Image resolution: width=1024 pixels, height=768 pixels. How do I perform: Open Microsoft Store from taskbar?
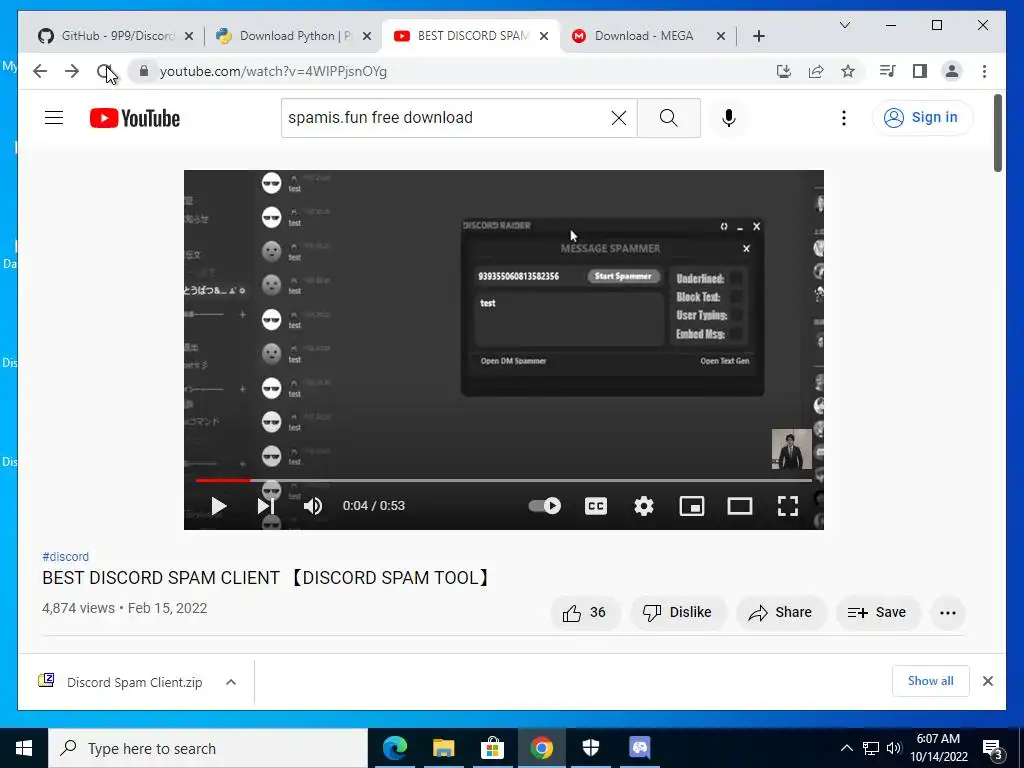click(x=492, y=748)
